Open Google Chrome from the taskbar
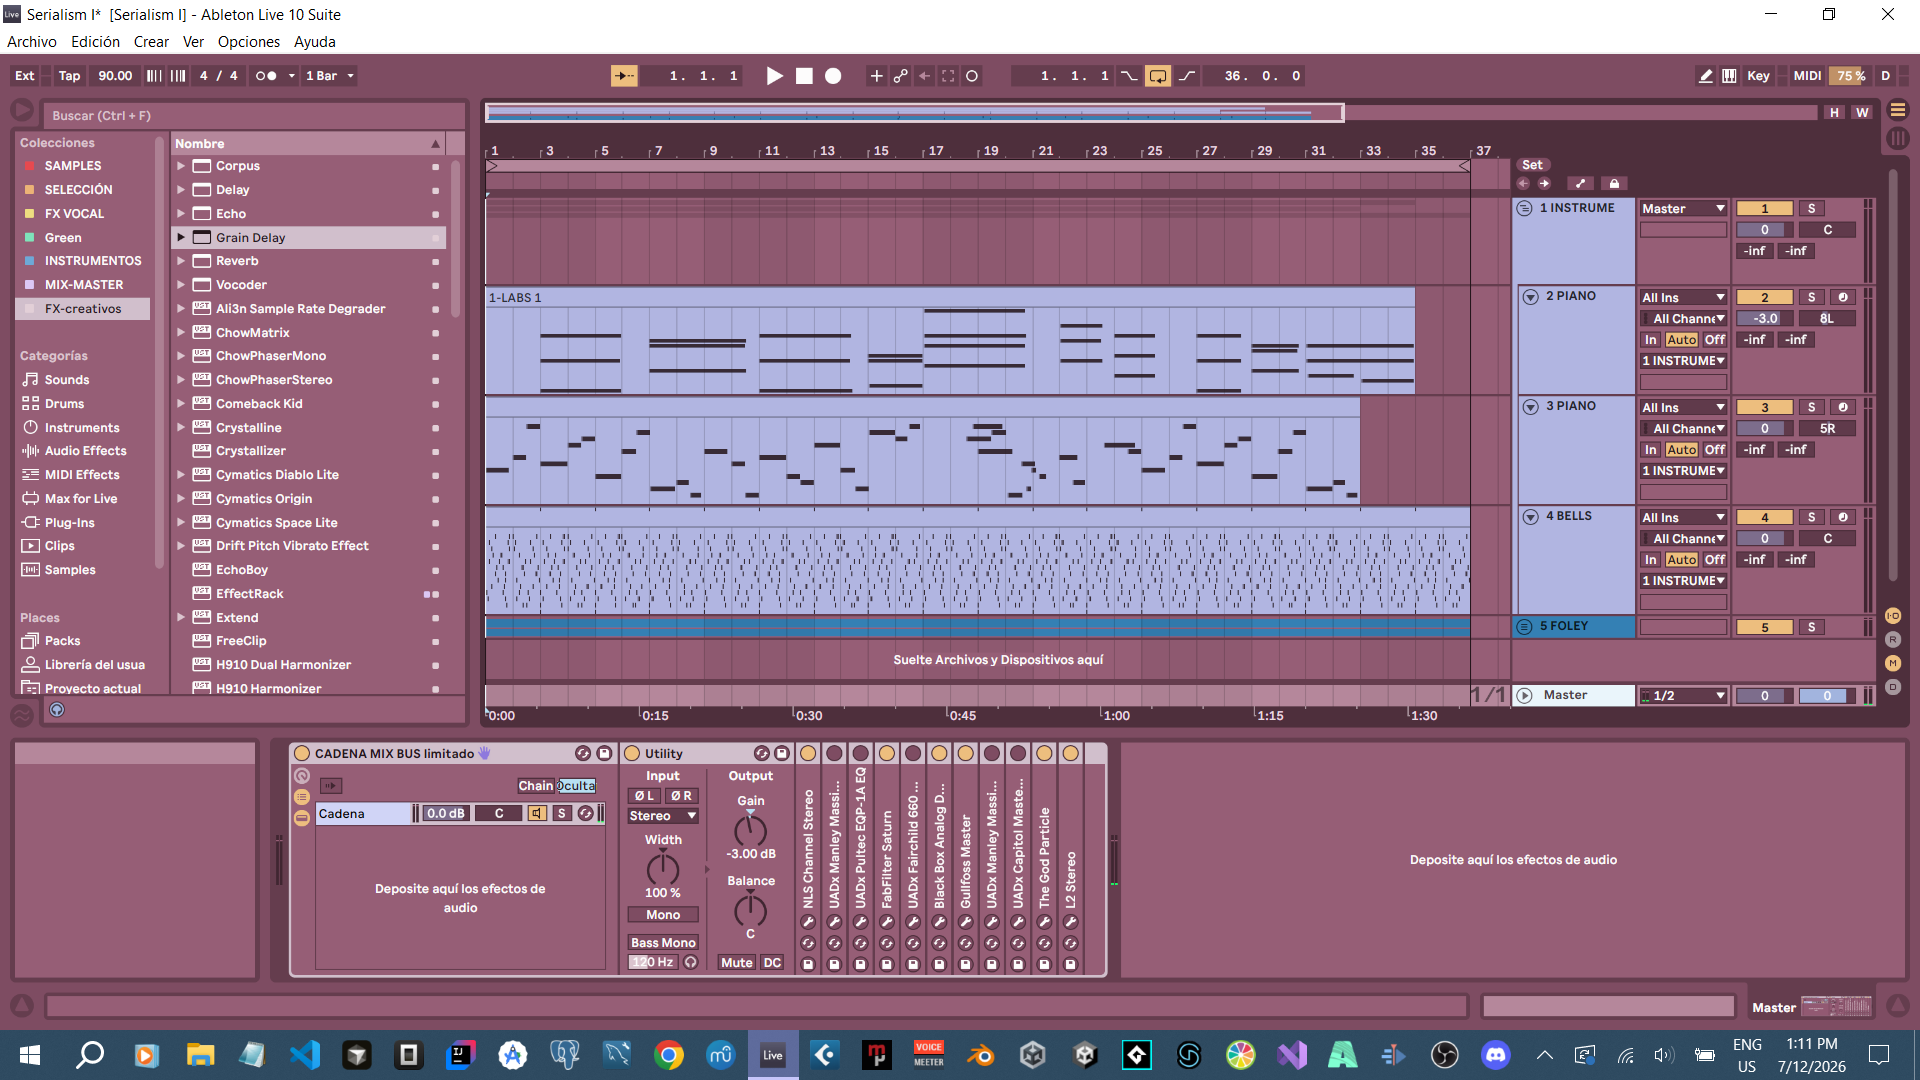 click(669, 1055)
